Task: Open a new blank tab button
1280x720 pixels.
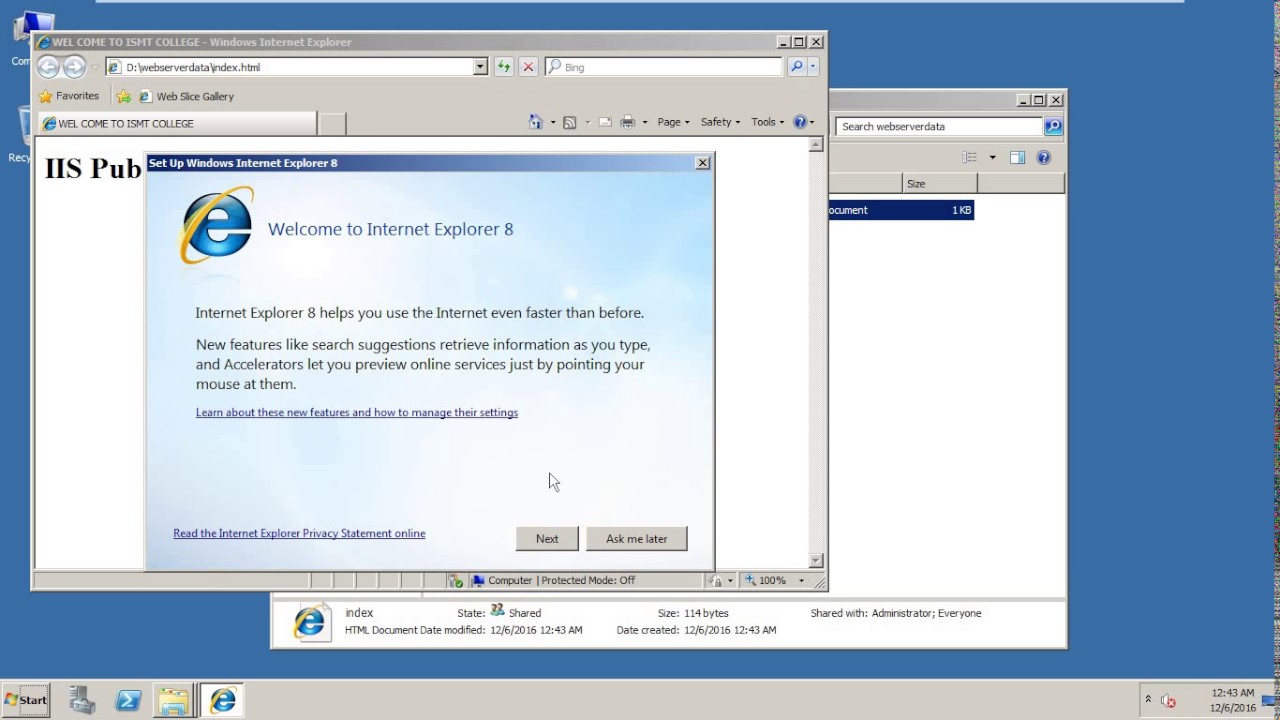Action: [x=332, y=124]
